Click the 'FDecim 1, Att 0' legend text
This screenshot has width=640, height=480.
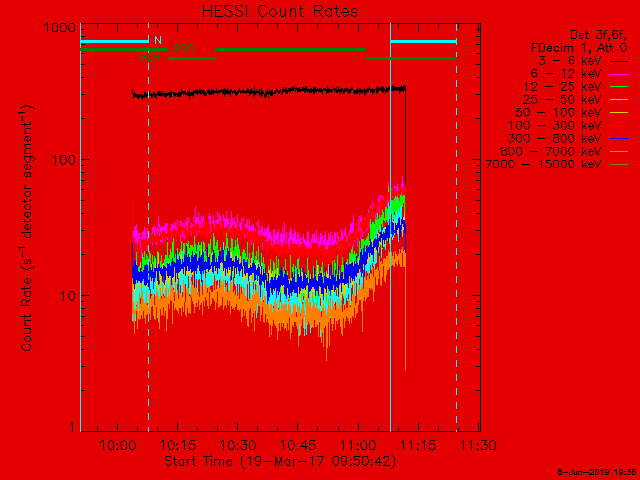click(579, 48)
